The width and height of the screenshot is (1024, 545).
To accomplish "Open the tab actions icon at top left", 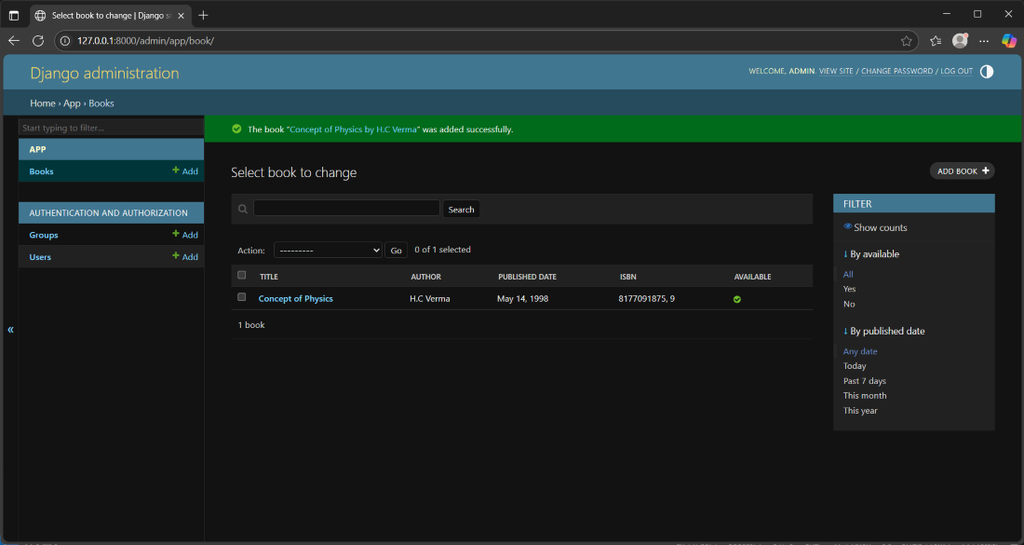I will click(x=14, y=15).
